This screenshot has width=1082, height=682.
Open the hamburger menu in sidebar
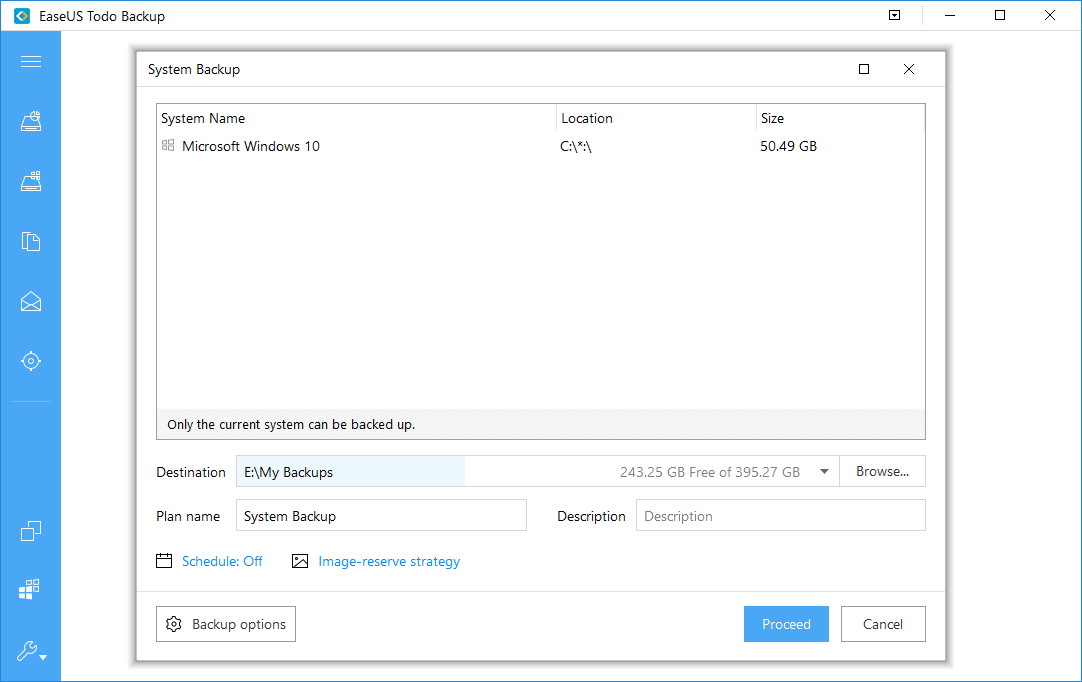click(x=30, y=61)
